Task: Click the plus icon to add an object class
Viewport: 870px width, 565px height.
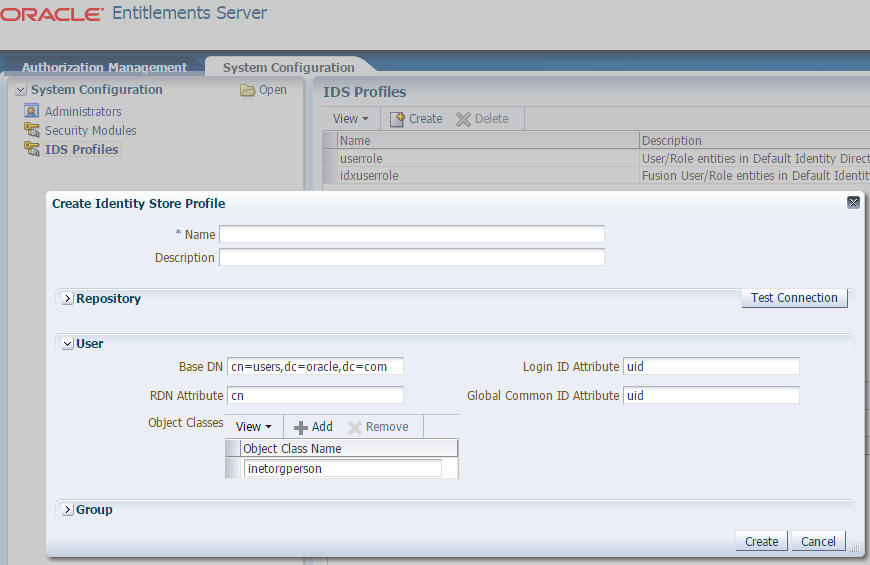Action: point(301,427)
